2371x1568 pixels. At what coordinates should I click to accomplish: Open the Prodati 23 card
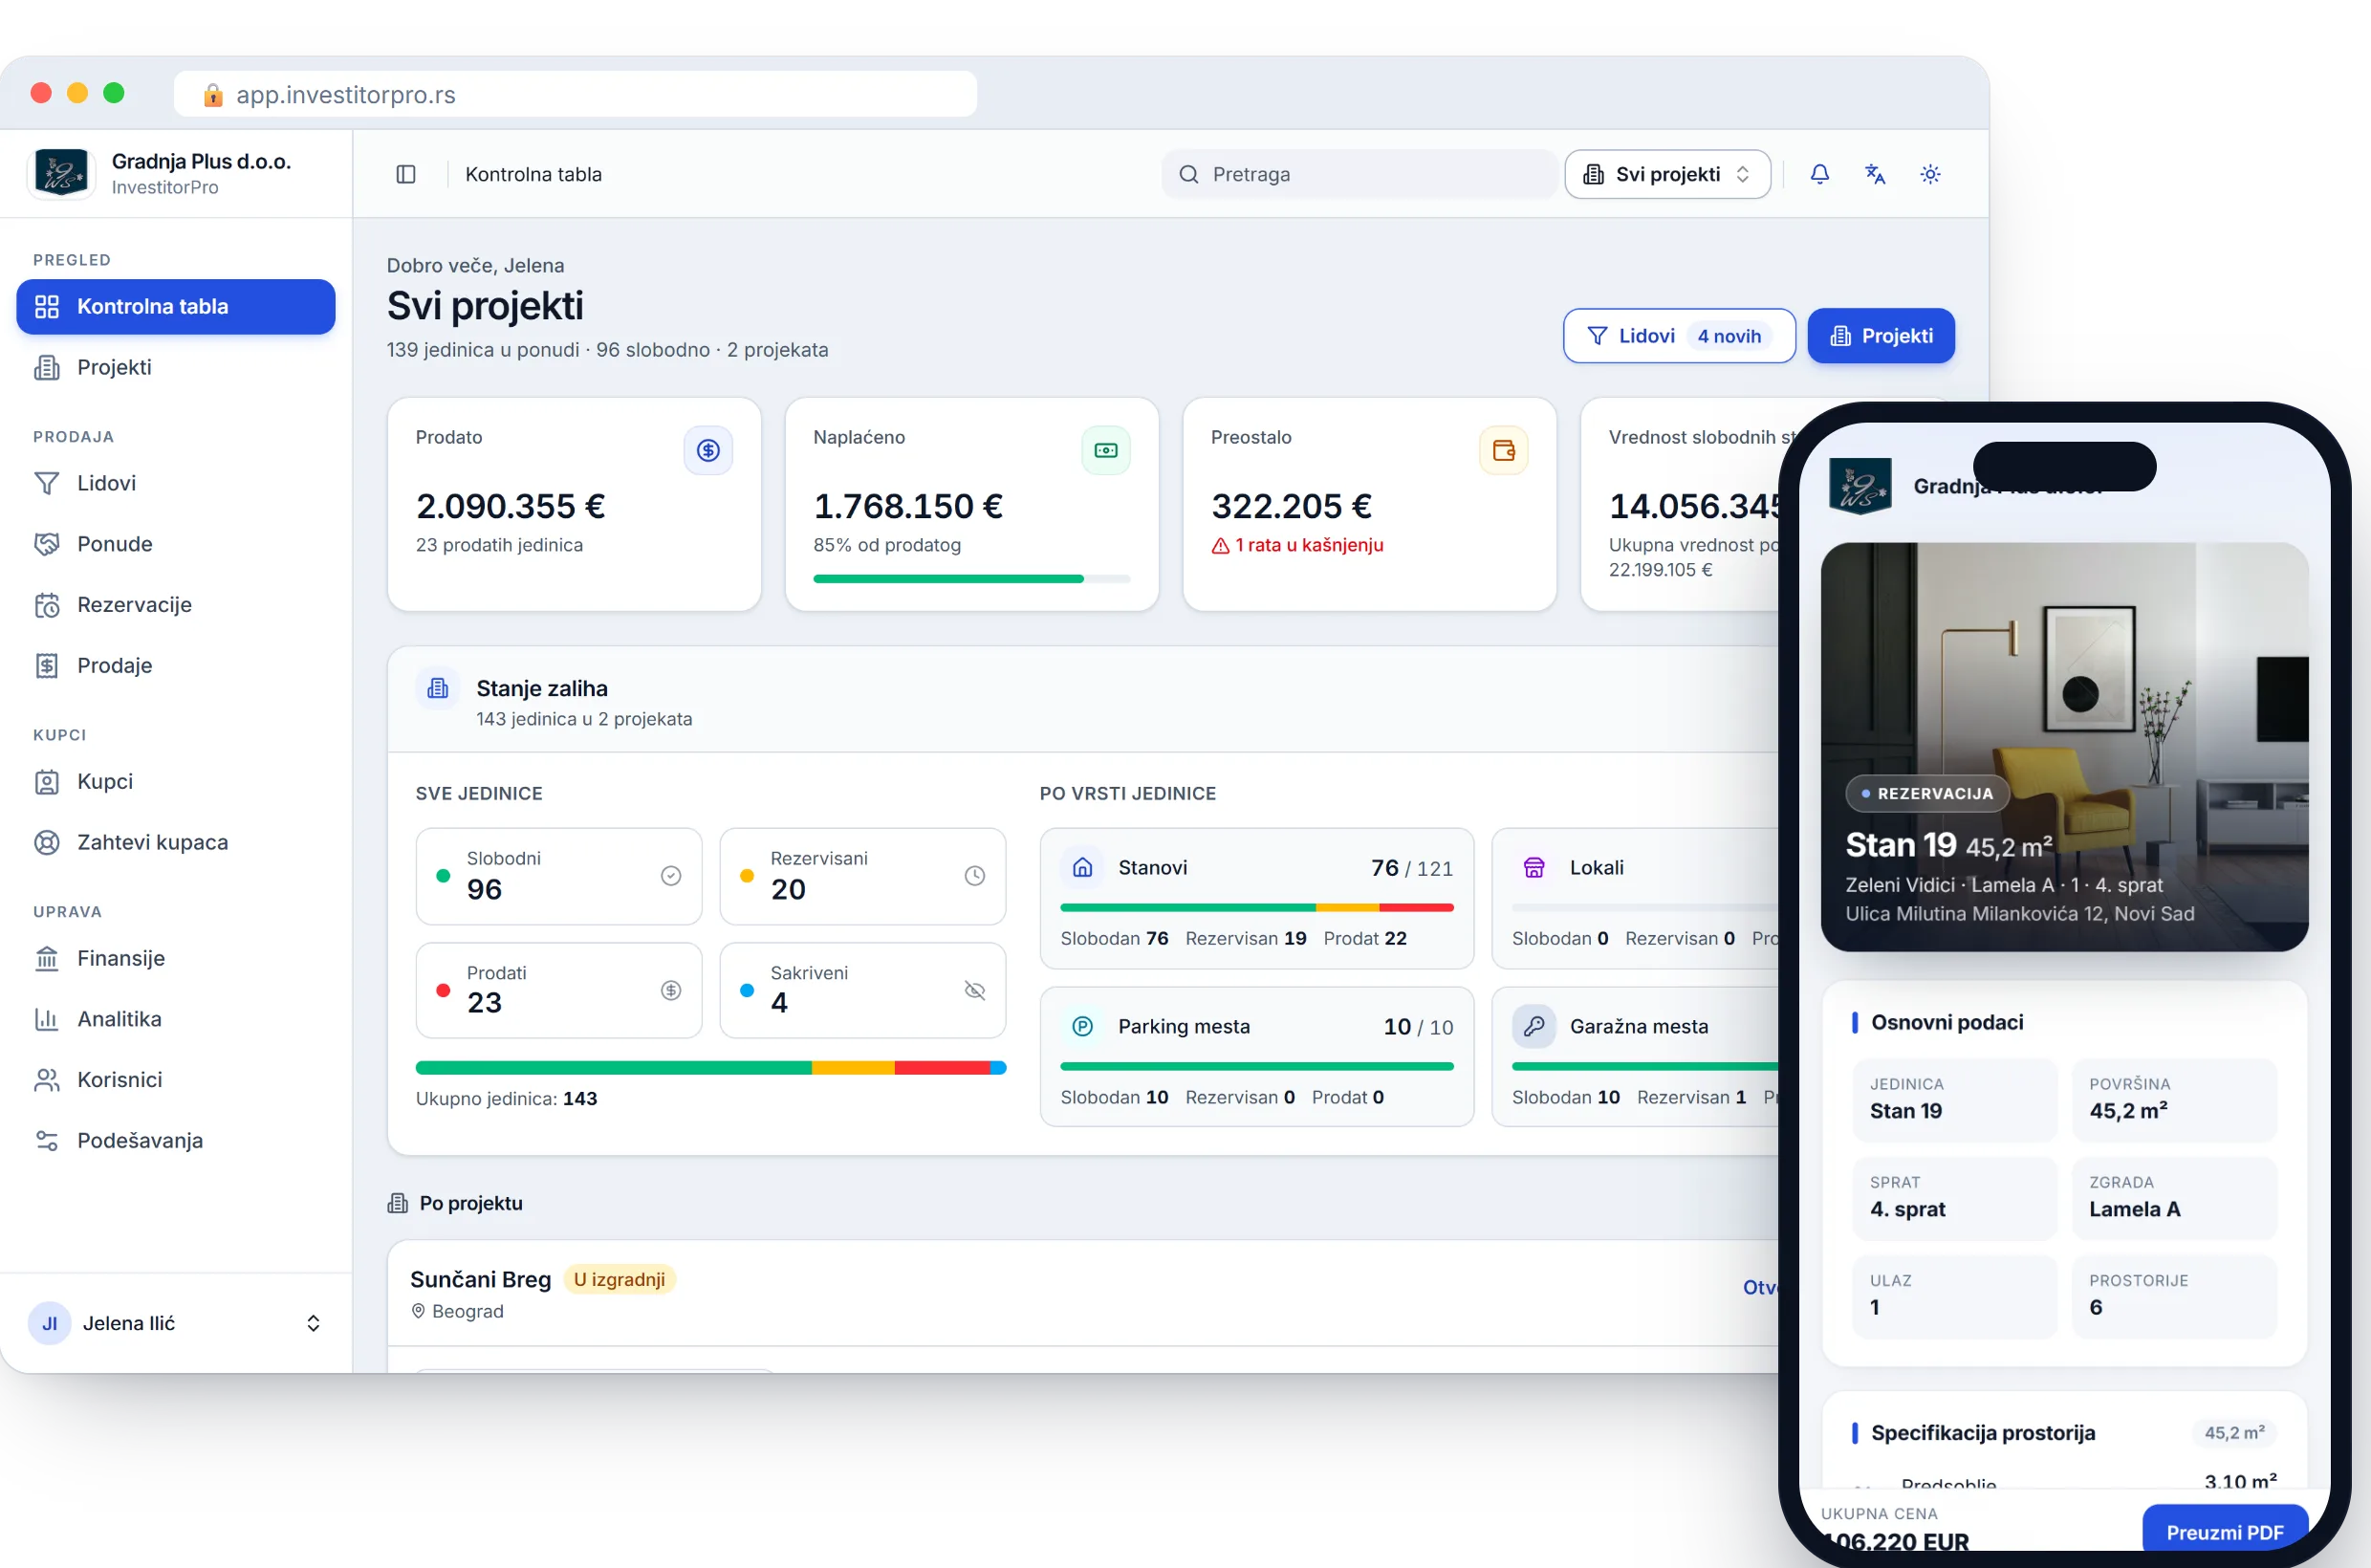559,990
